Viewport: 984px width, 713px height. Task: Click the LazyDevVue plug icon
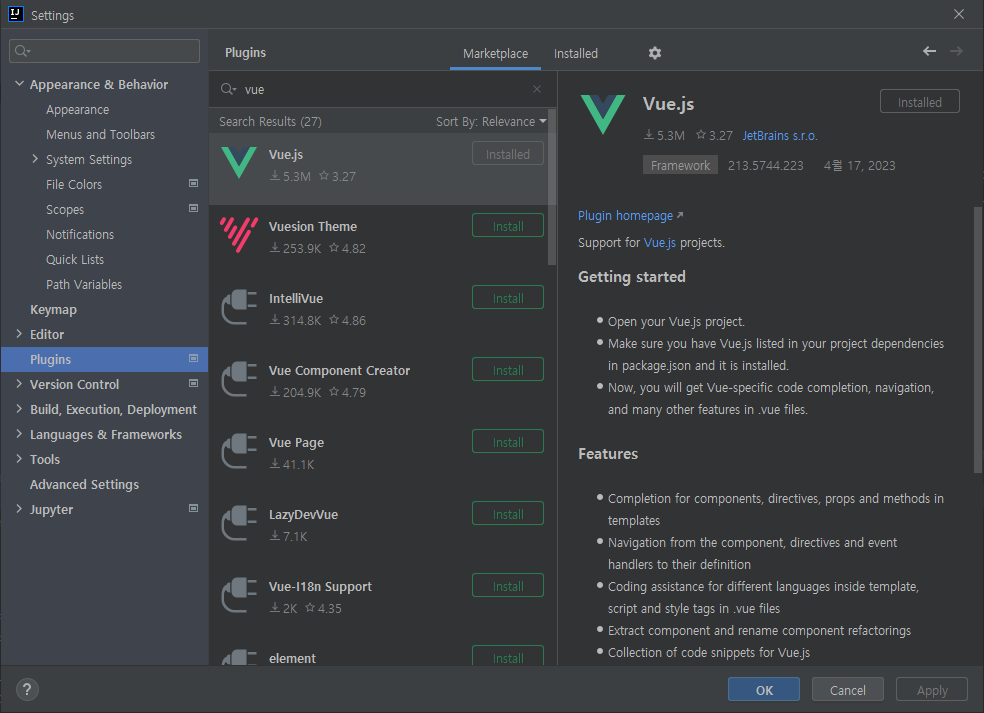click(x=239, y=523)
